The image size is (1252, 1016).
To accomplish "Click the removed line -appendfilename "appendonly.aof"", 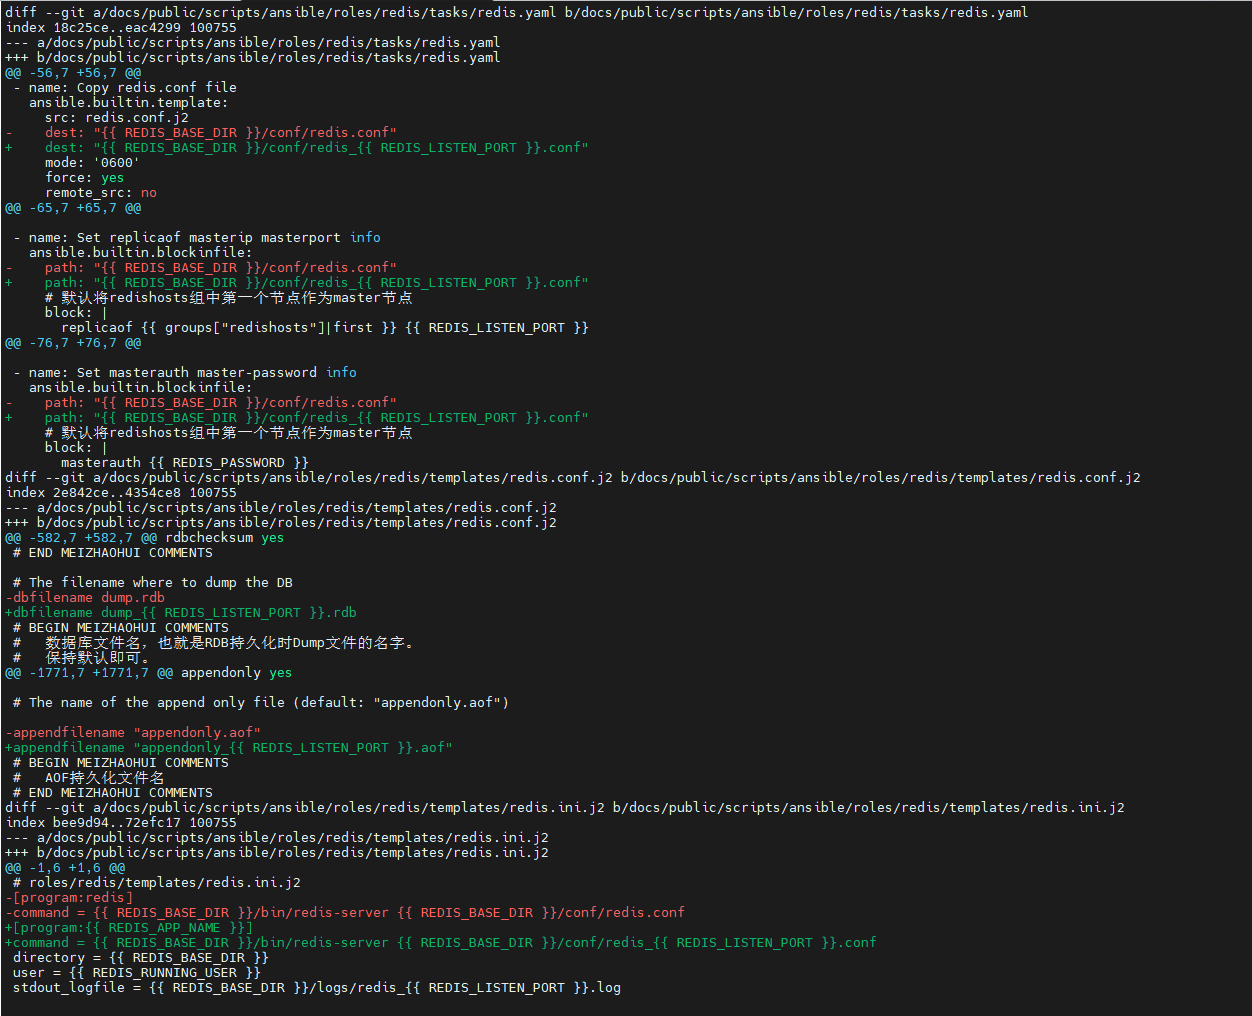I will 133,732.
